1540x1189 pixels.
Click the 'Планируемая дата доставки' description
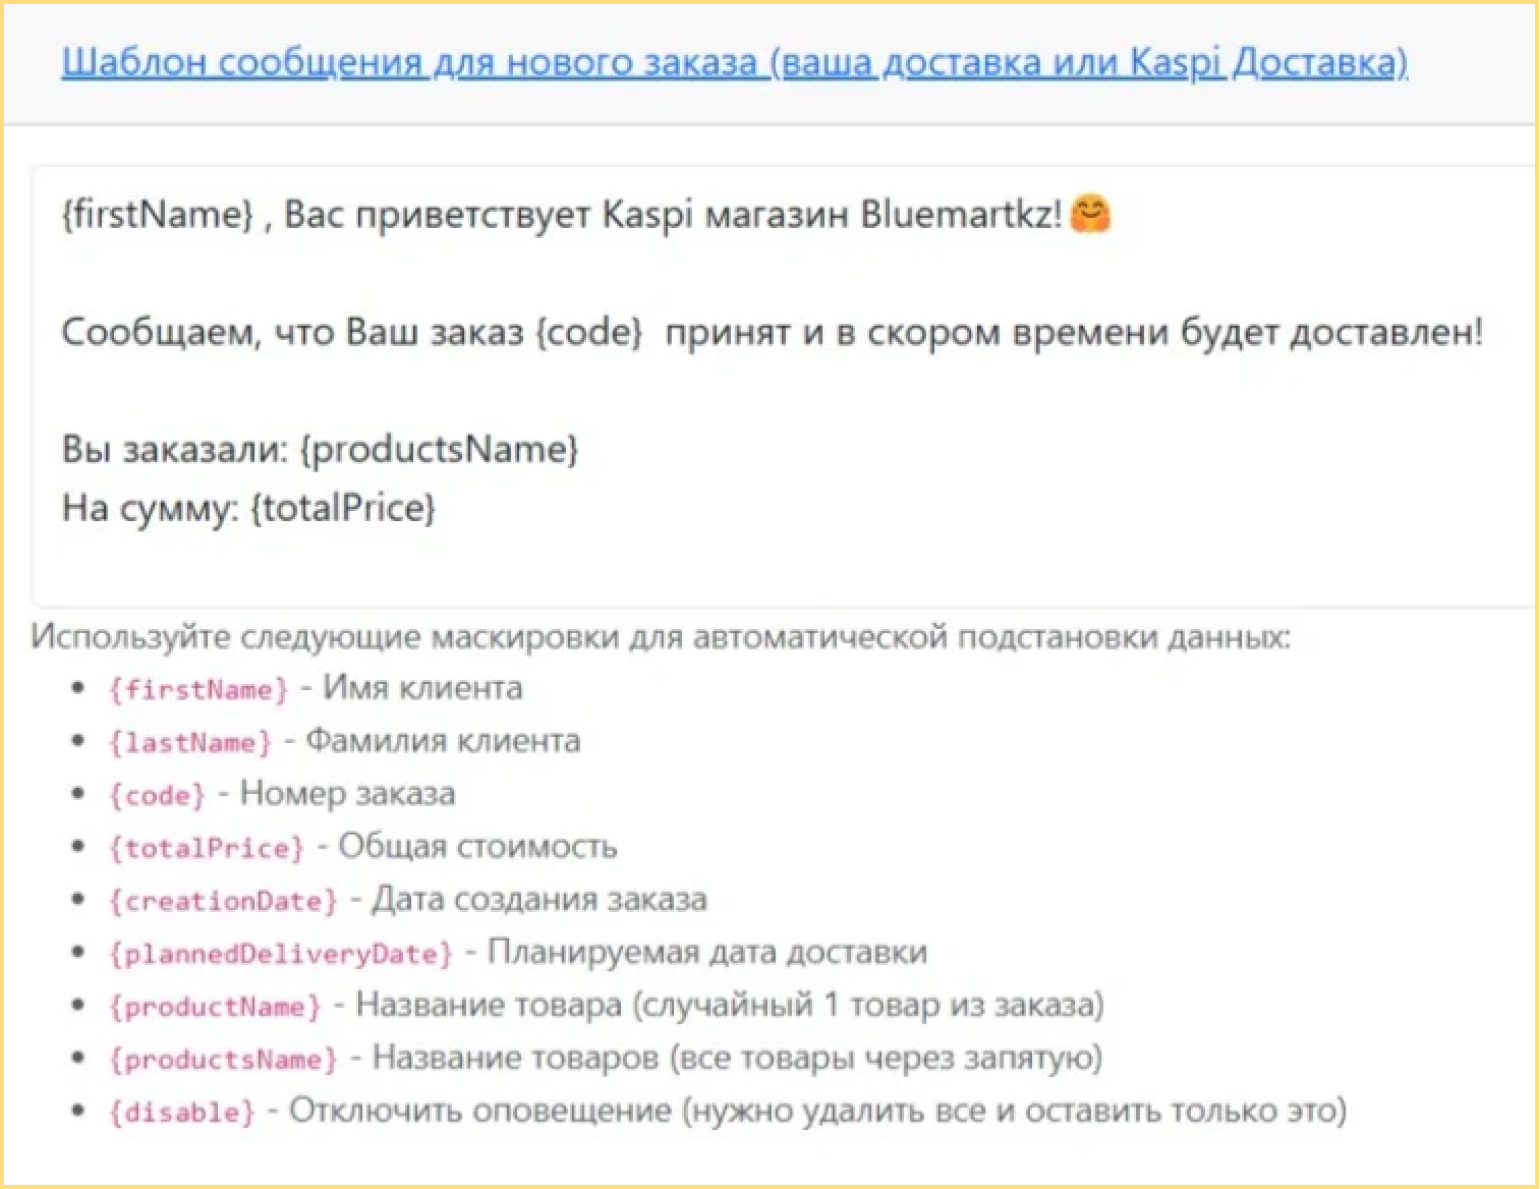(x=707, y=952)
